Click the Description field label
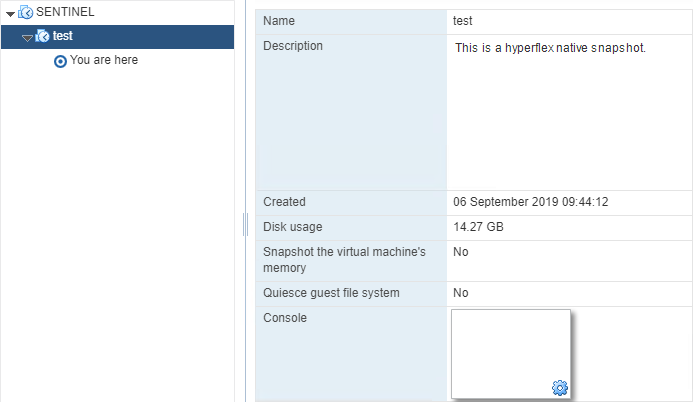The image size is (693, 402). 293,46
